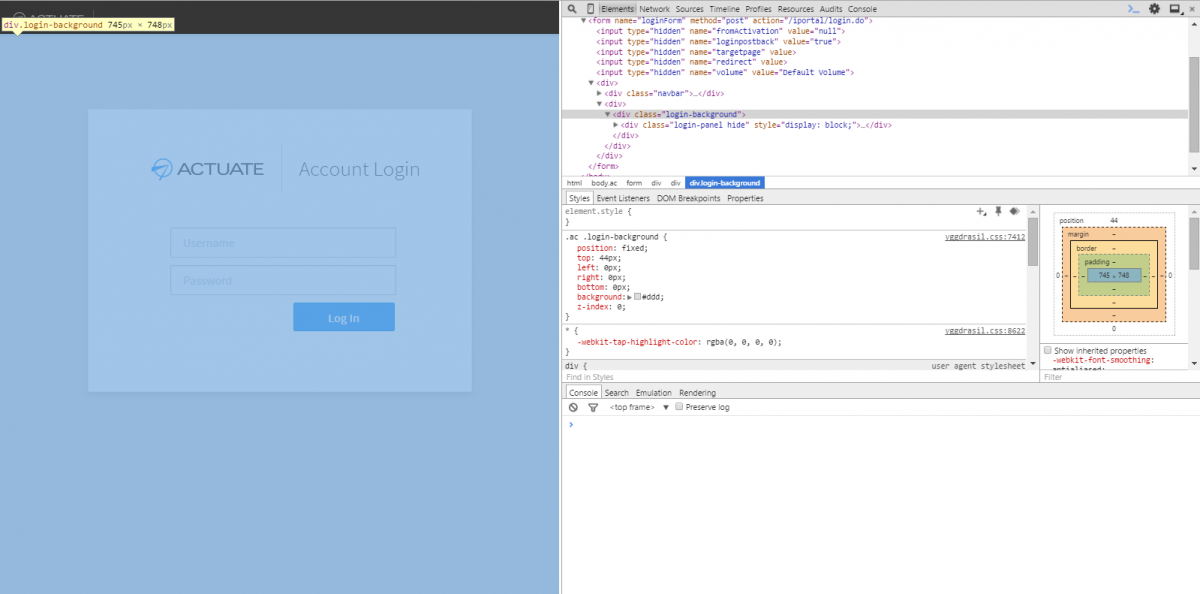Clear the console log icon

(x=573, y=407)
